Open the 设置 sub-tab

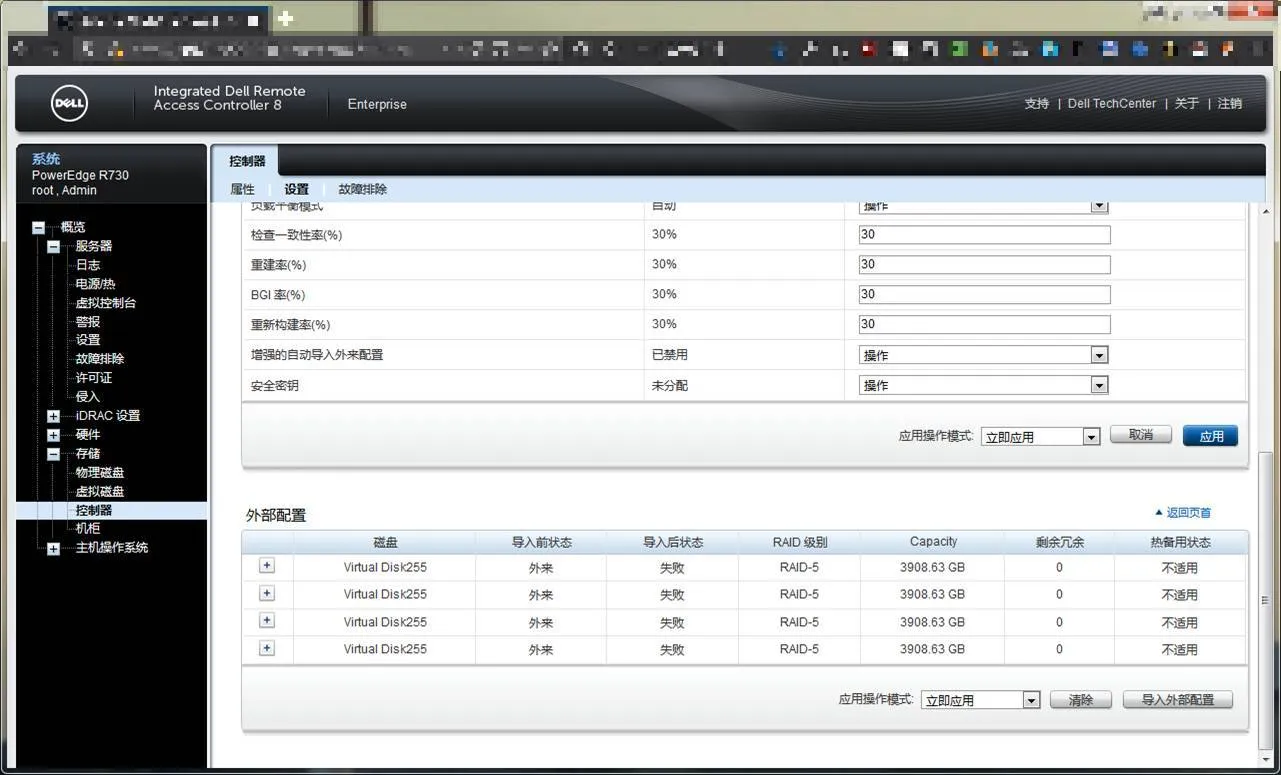point(296,189)
